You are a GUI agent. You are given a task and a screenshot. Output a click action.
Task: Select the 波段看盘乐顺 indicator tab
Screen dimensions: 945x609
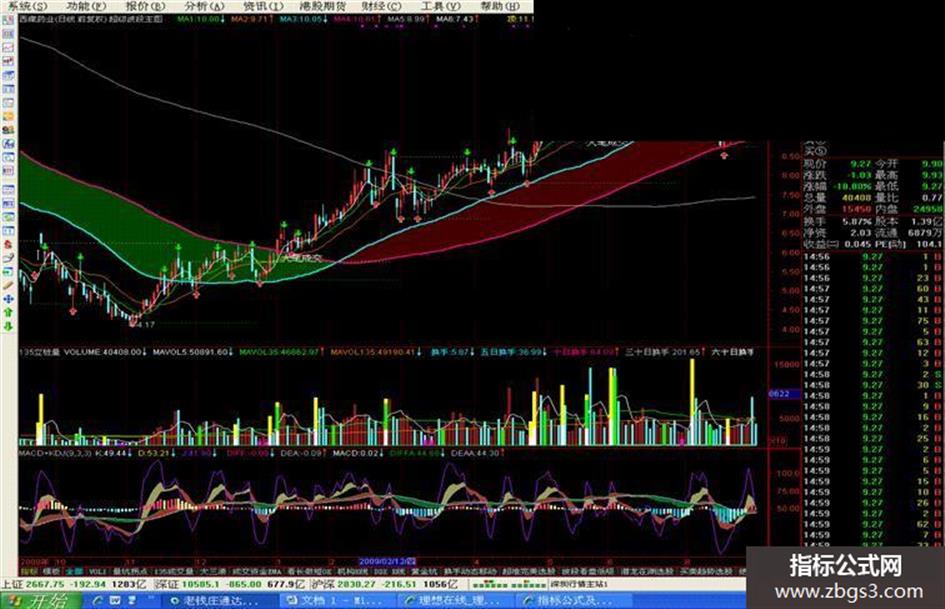(588, 571)
